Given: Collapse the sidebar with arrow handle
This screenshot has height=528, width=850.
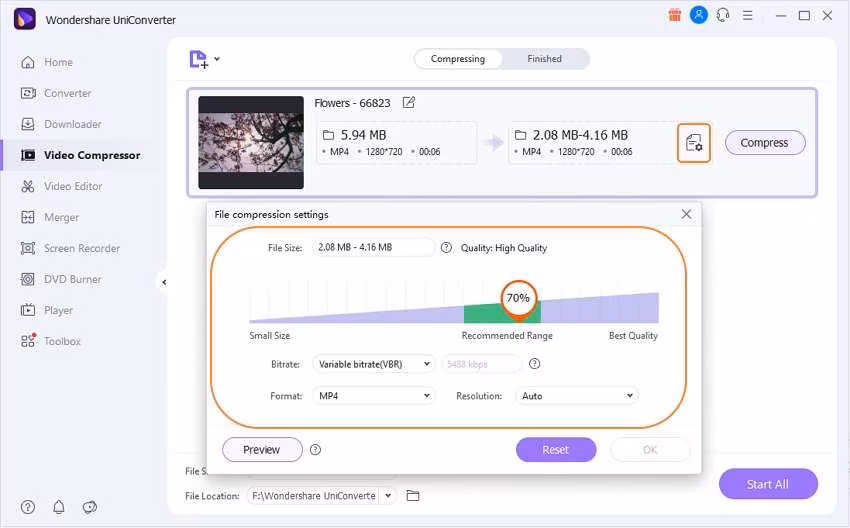Looking at the screenshot, I should tap(164, 282).
